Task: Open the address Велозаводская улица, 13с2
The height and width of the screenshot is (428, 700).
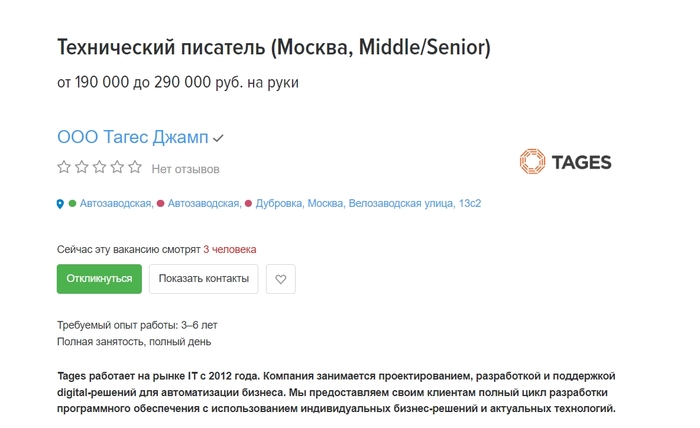Action: pos(414,204)
